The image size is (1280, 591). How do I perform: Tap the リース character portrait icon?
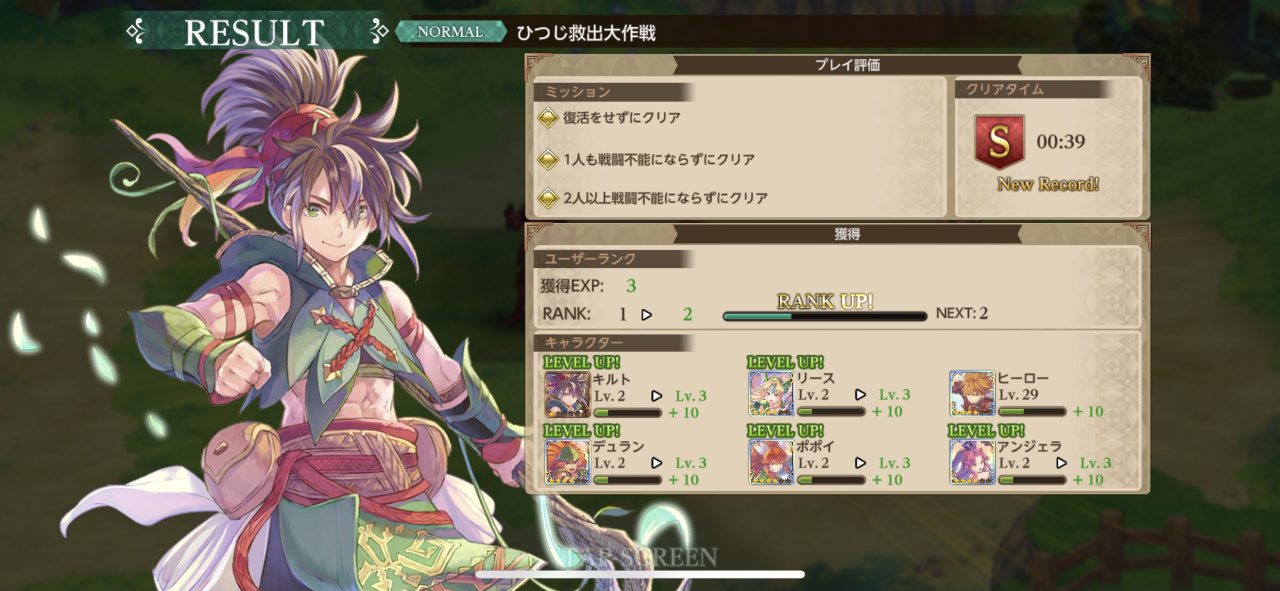click(771, 394)
